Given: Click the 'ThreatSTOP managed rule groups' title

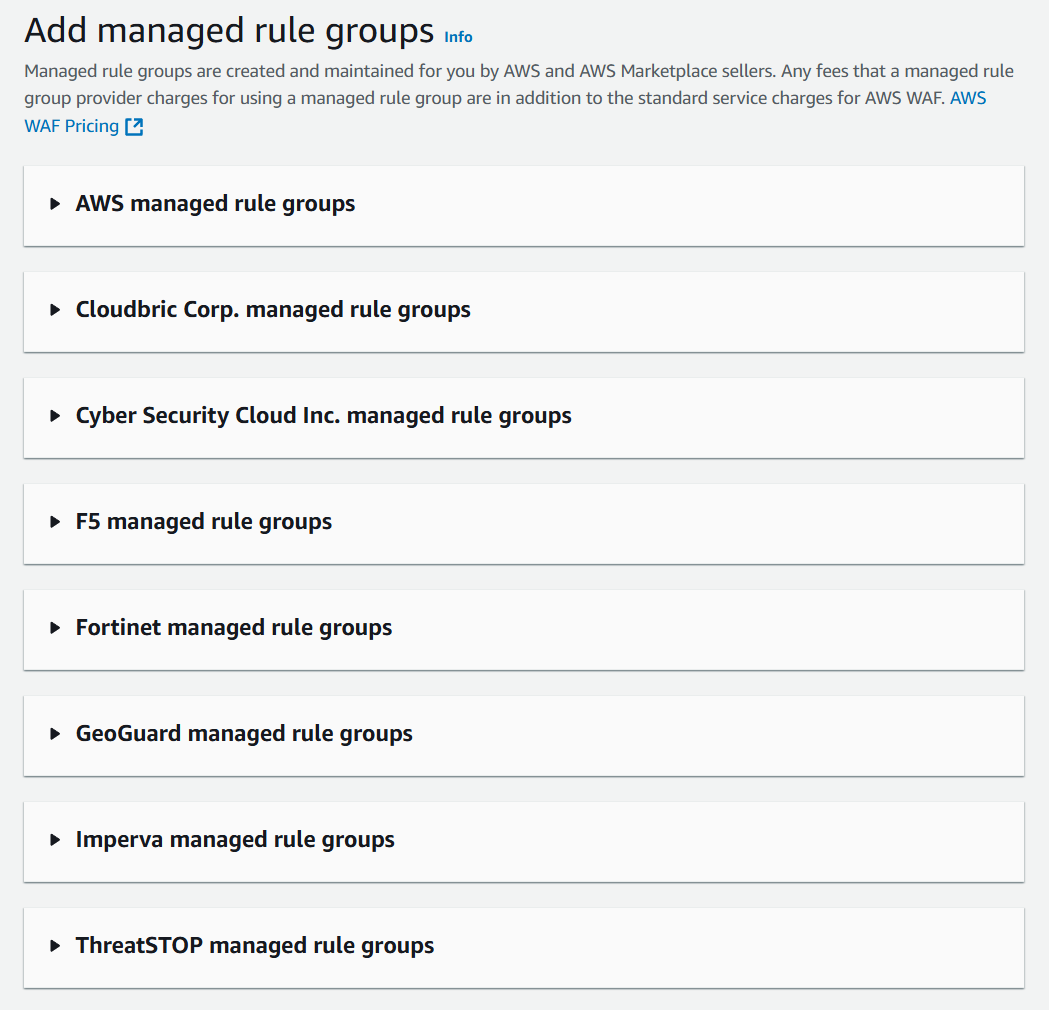Looking at the screenshot, I should [255, 946].
